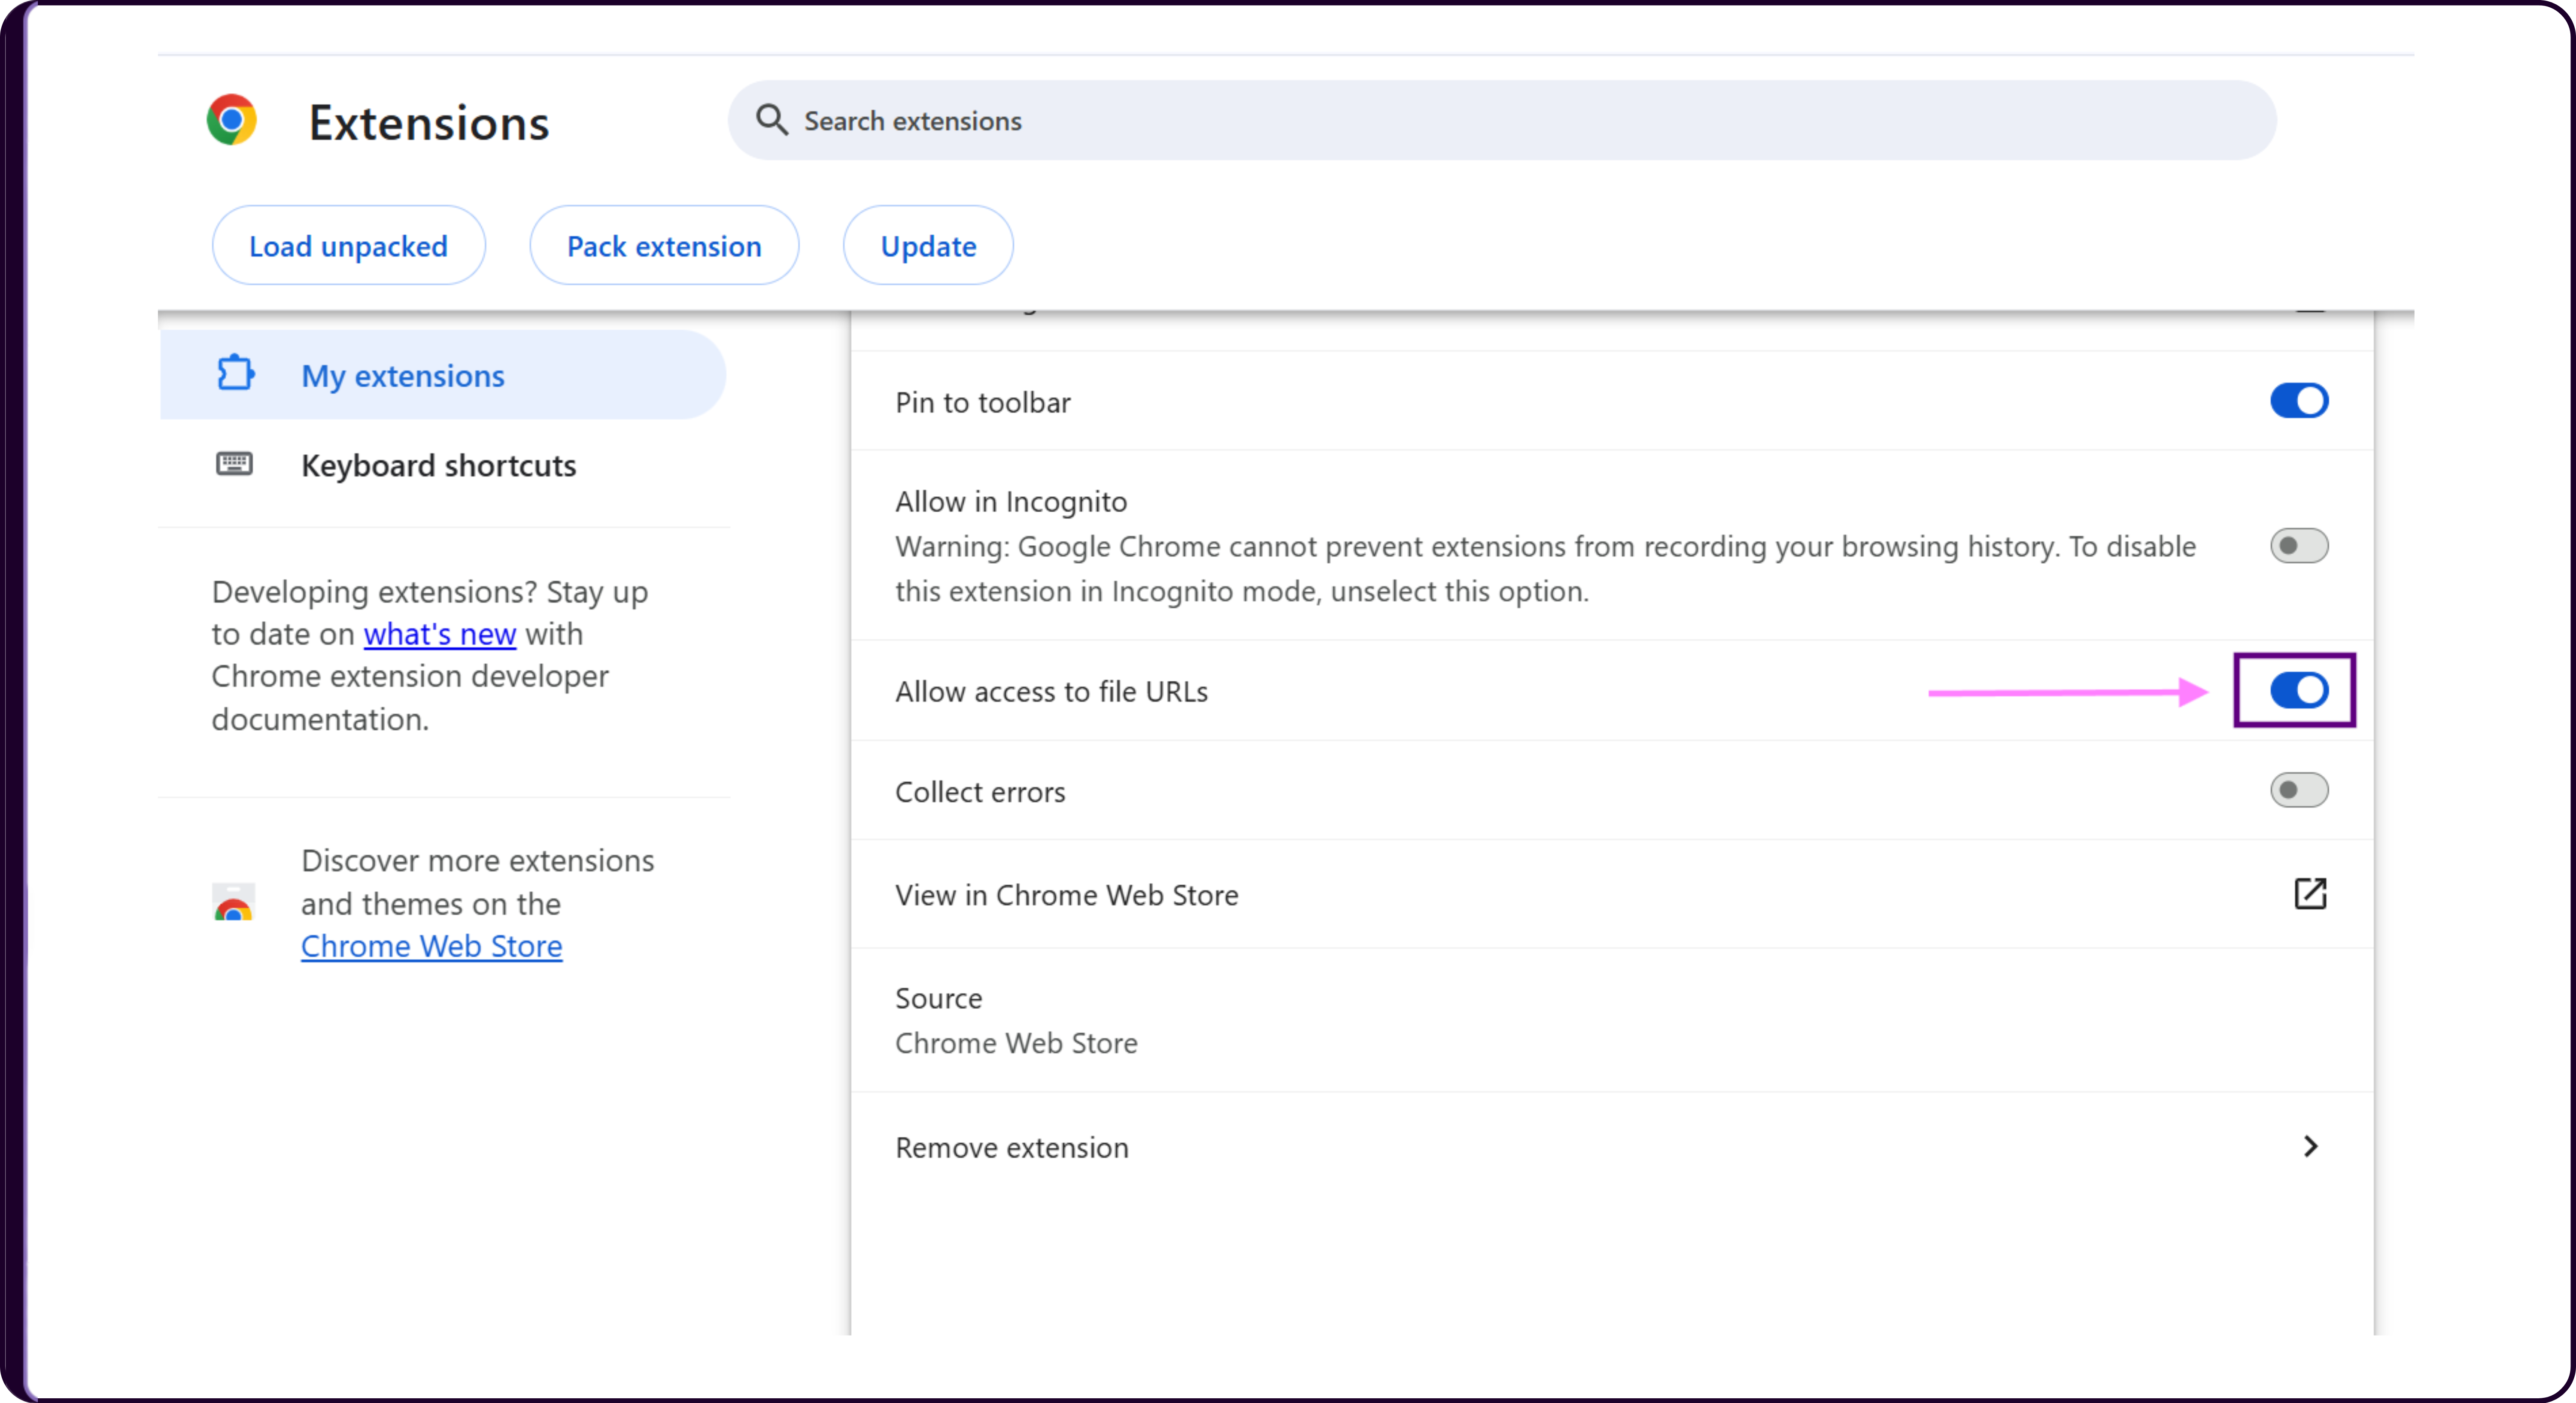The image size is (2576, 1403).
Task: Click Pack extension button
Action: point(664,246)
